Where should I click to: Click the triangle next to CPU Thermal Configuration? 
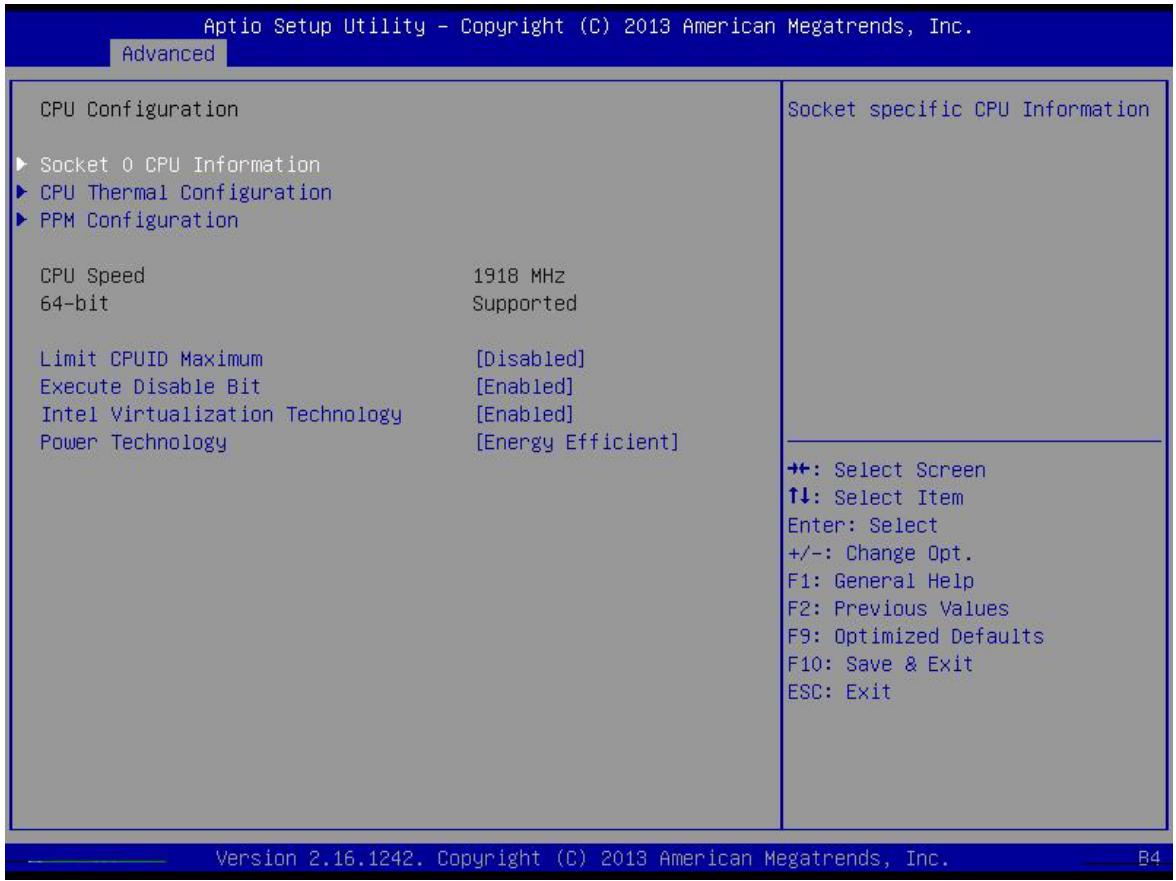[22, 192]
